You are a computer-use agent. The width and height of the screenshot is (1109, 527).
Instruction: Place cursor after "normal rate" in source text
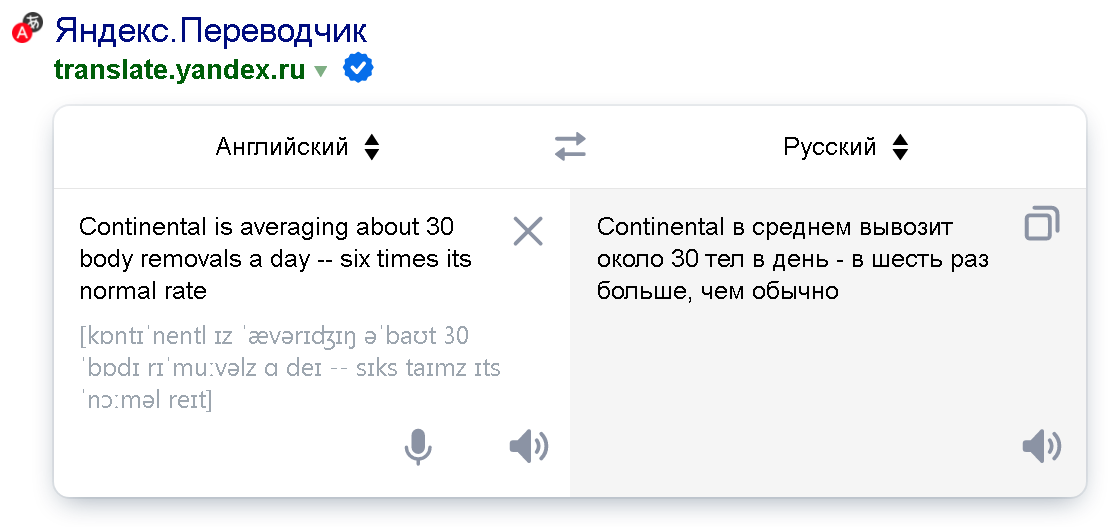[x=208, y=292]
